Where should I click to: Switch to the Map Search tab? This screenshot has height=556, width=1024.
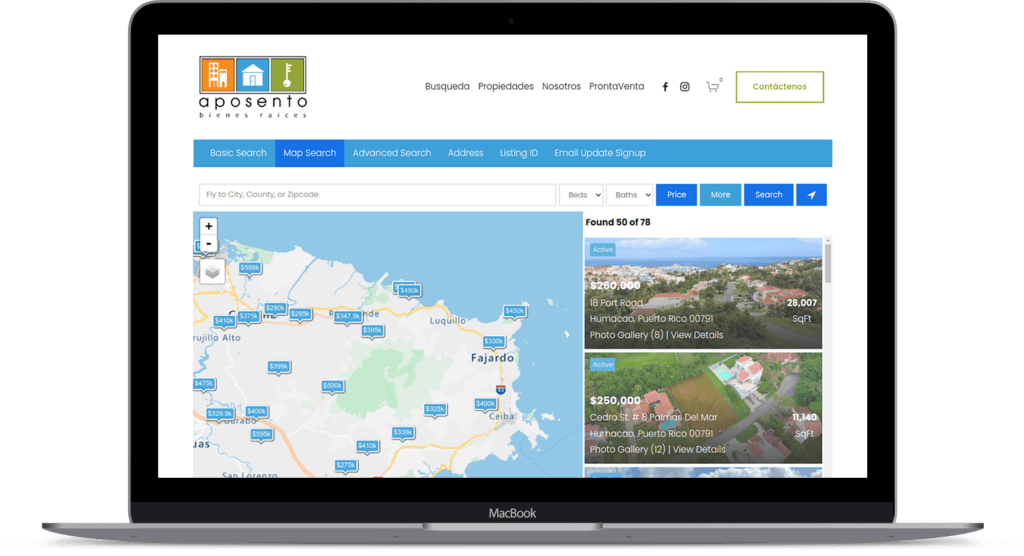coord(310,153)
